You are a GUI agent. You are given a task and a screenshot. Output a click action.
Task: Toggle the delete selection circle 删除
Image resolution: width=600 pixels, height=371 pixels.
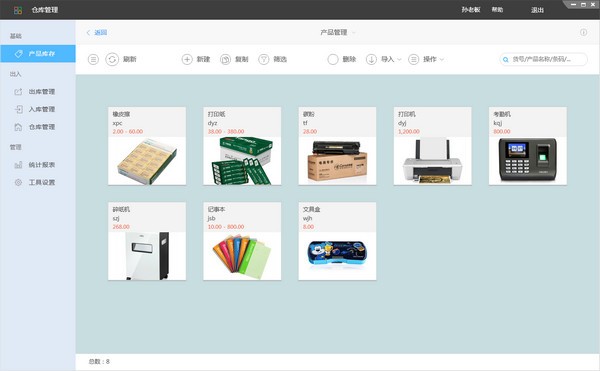click(333, 59)
